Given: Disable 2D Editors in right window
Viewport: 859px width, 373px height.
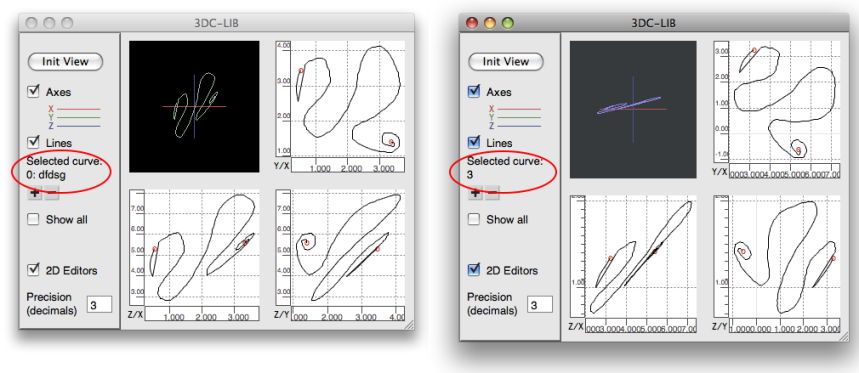Looking at the screenshot, I should click(474, 270).
